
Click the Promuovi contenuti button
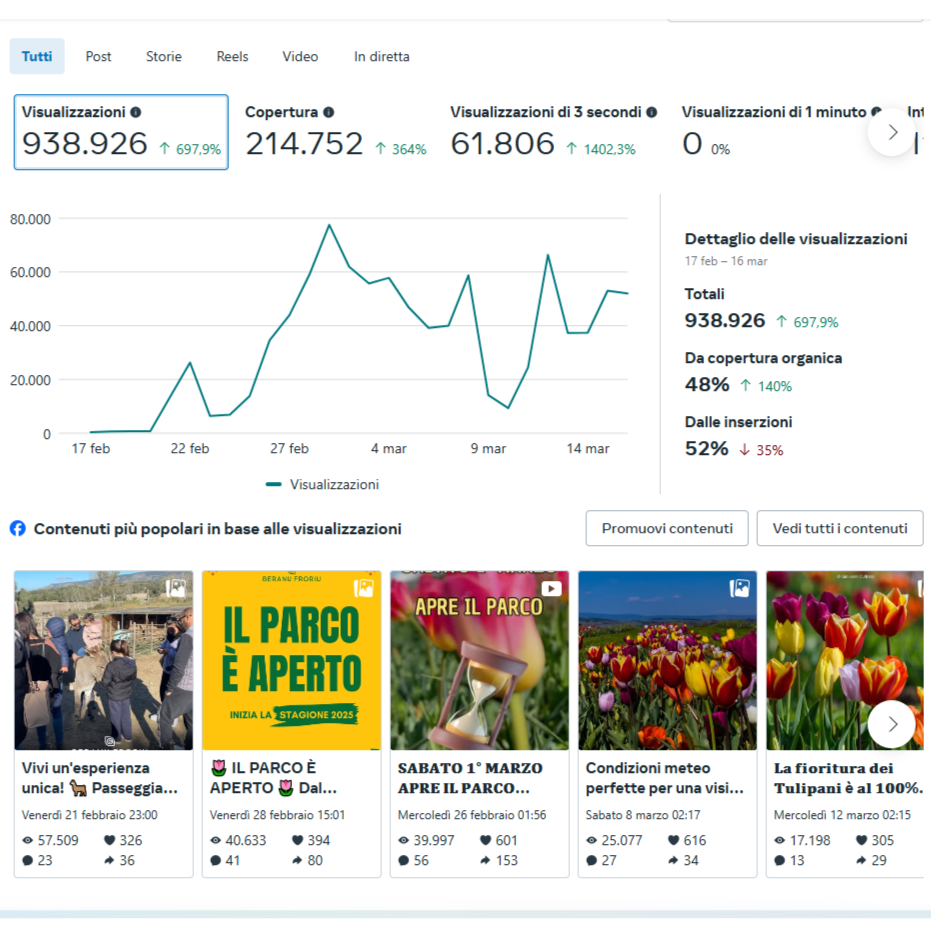(666, 528)
